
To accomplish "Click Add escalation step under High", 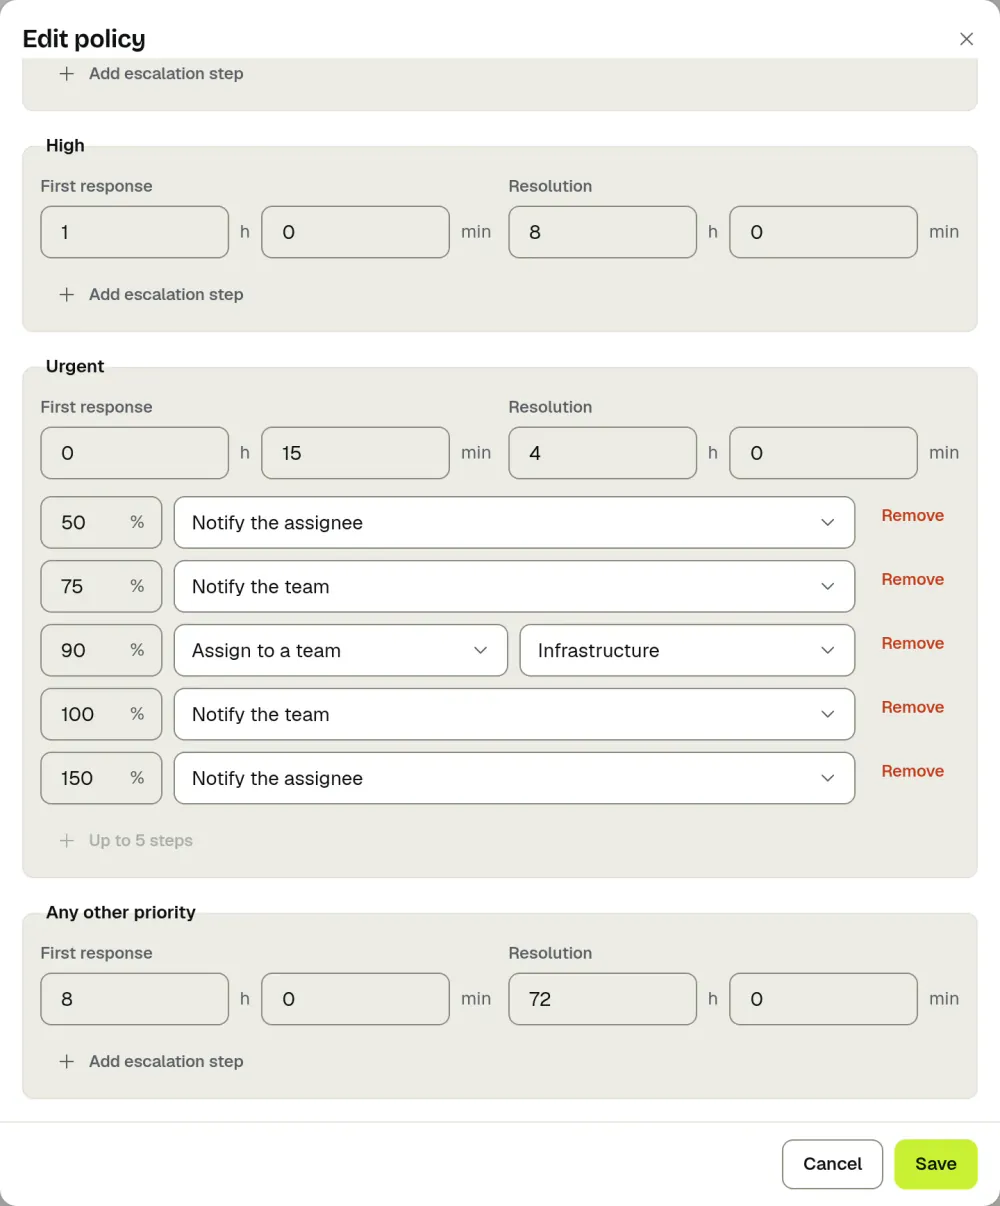I will coord(151,294).
